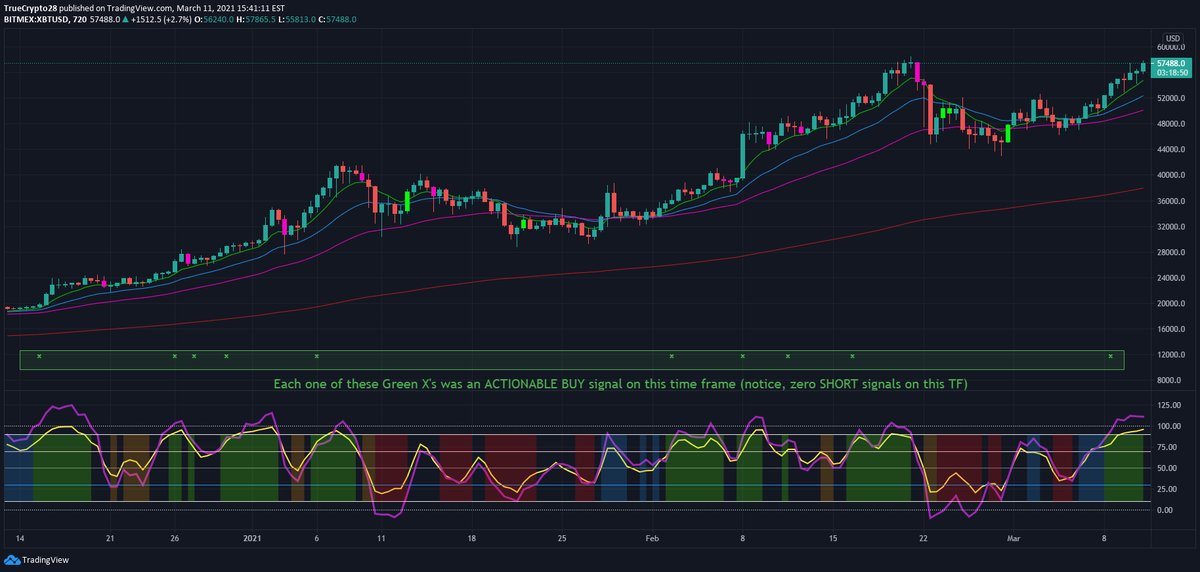Click the 8000.0 price axis label

coord(1171,380)
